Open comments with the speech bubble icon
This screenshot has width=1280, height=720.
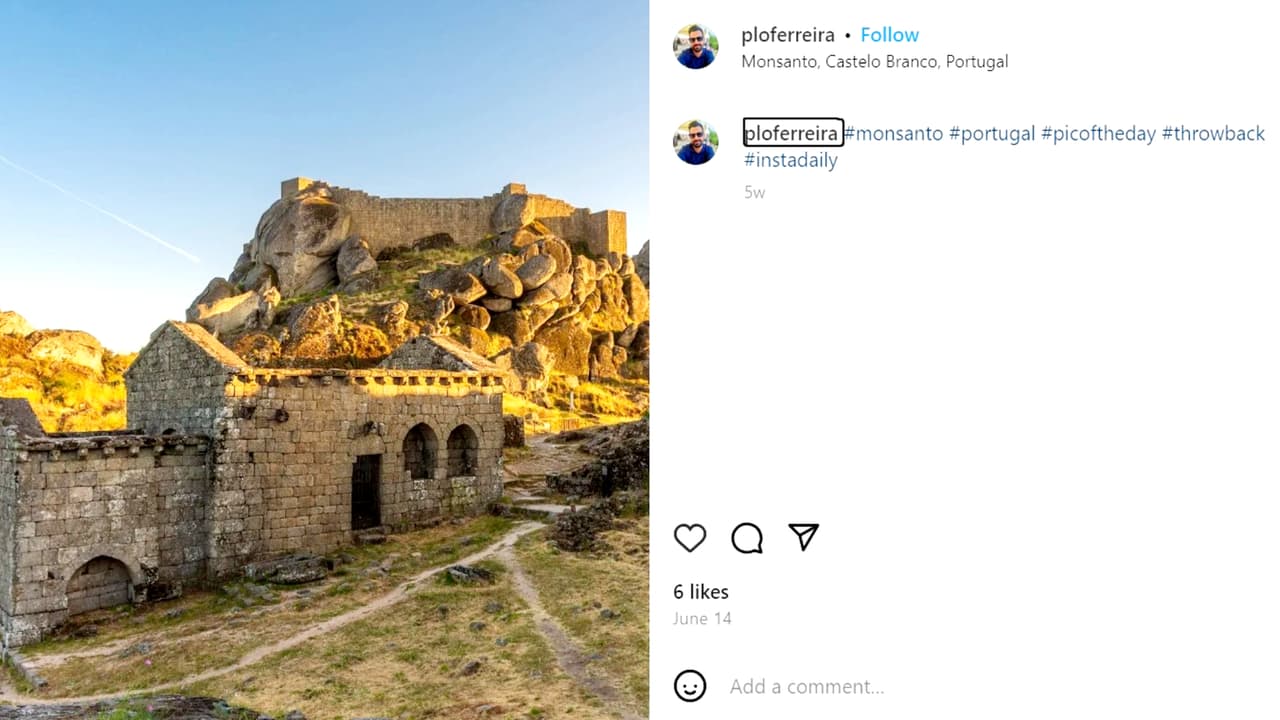(747, 538)
